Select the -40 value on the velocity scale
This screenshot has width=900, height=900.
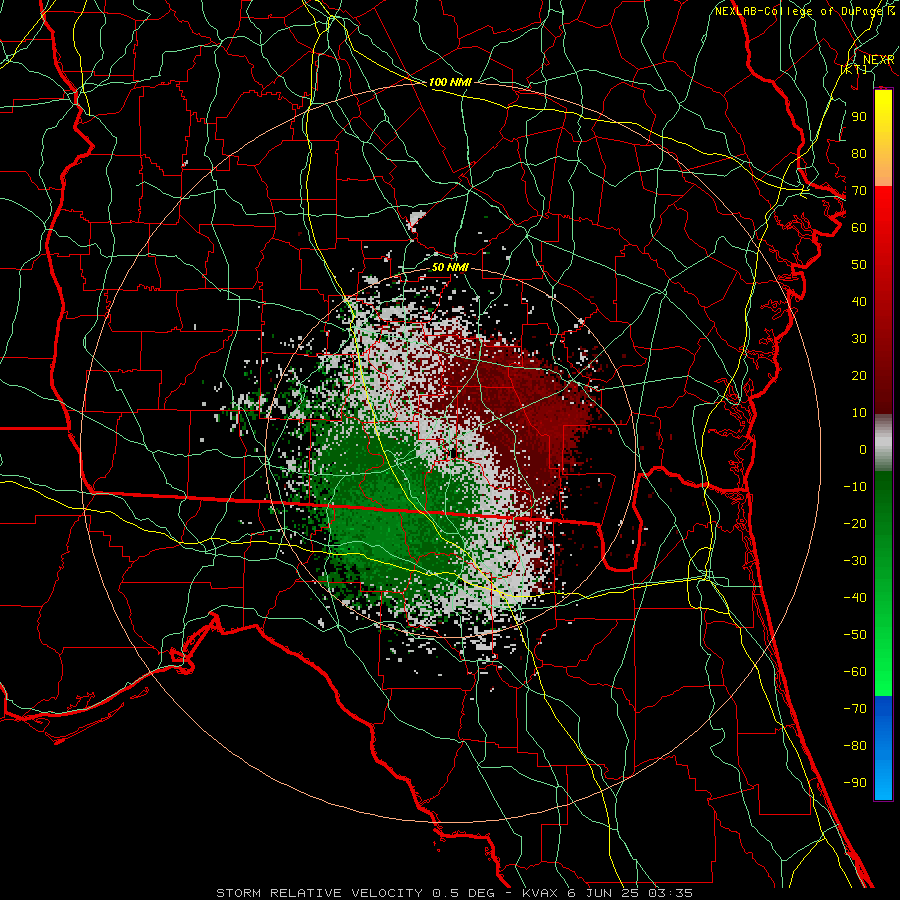tap(855, 598)
